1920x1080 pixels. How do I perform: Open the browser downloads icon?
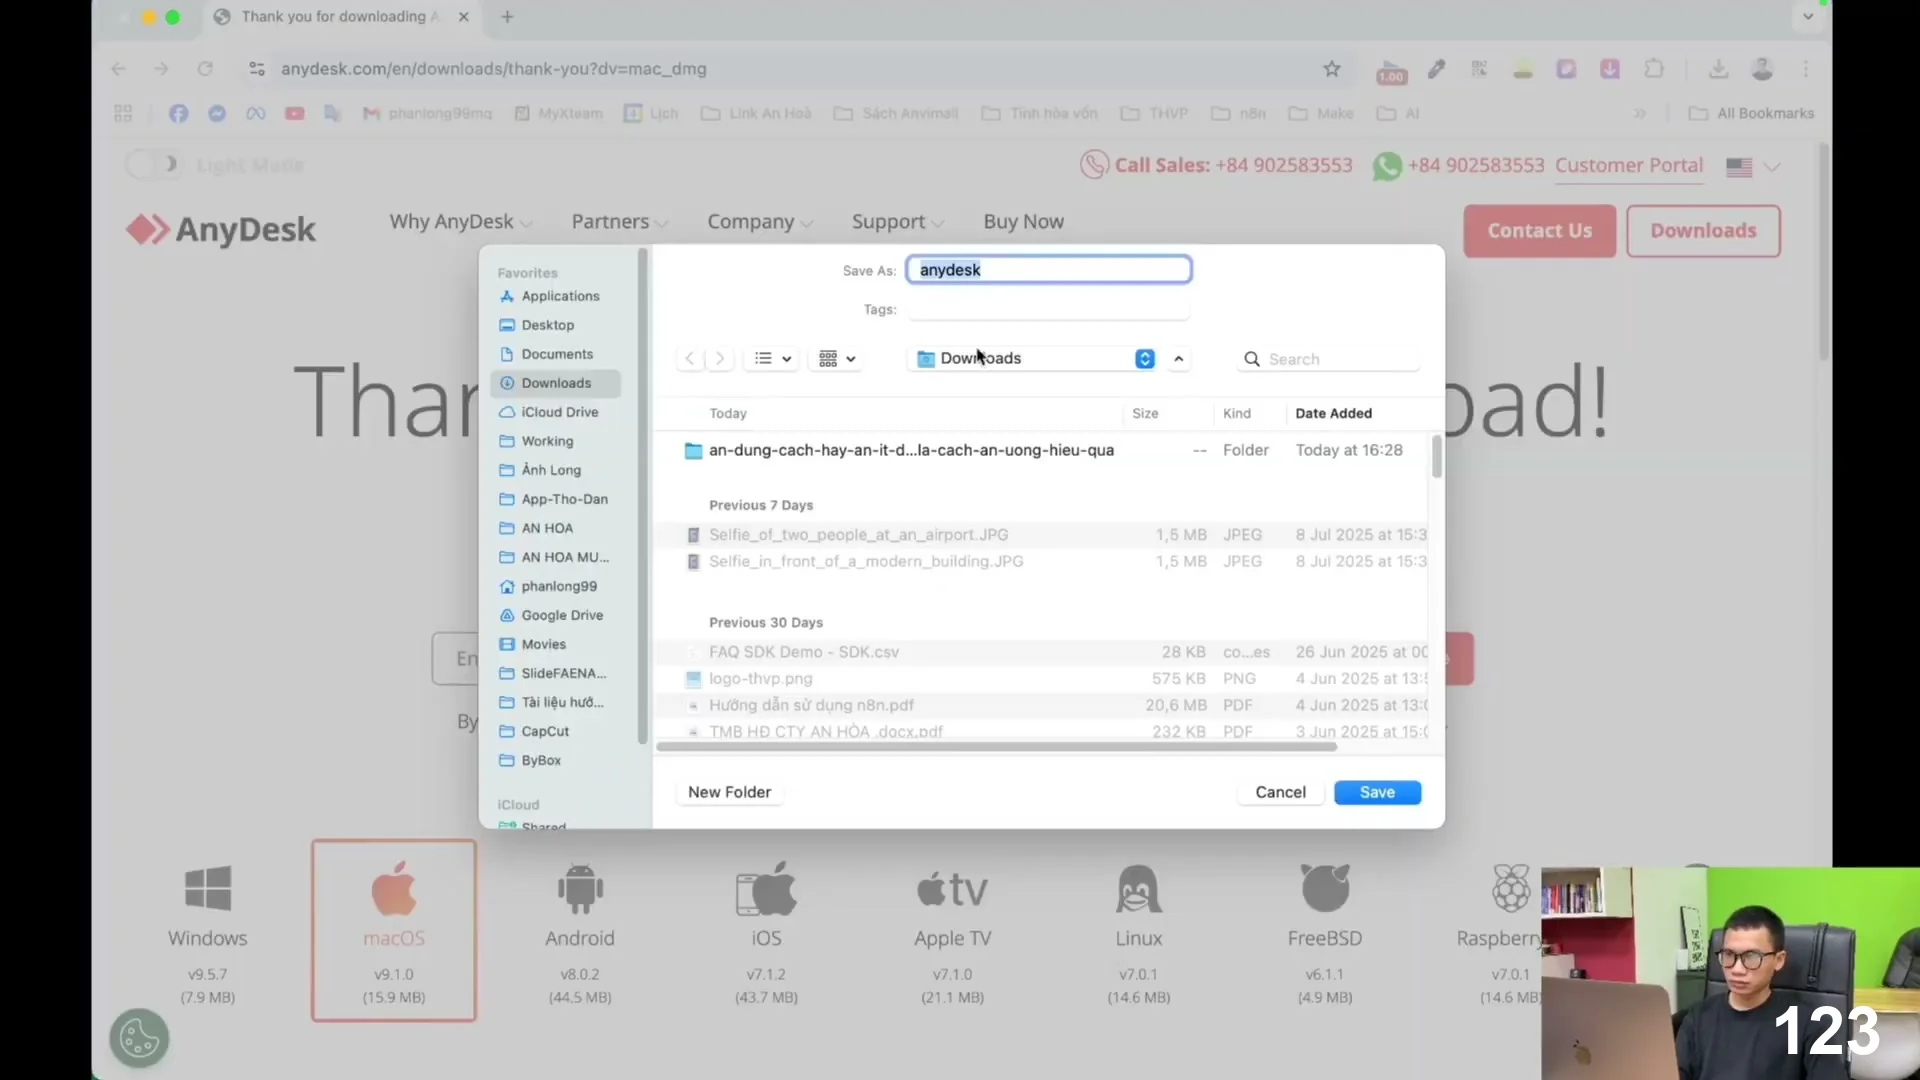[x=1718, y=69]
